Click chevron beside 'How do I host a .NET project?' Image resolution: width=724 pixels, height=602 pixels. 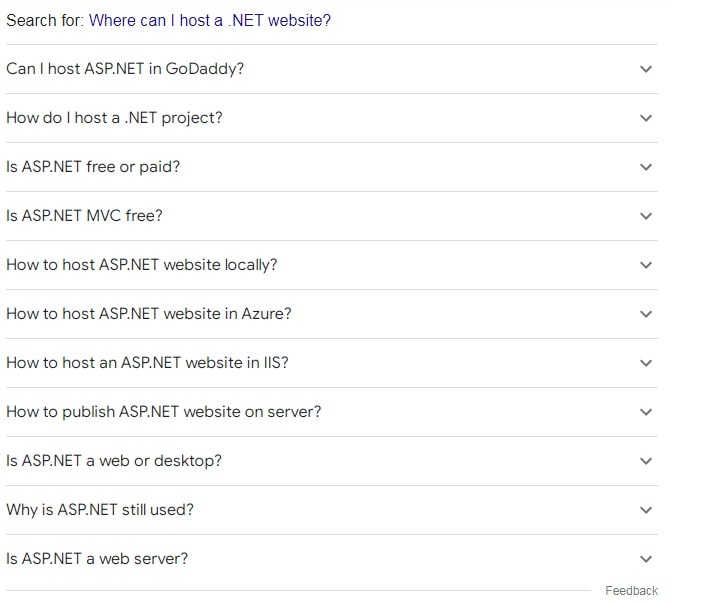coord(645,118)
